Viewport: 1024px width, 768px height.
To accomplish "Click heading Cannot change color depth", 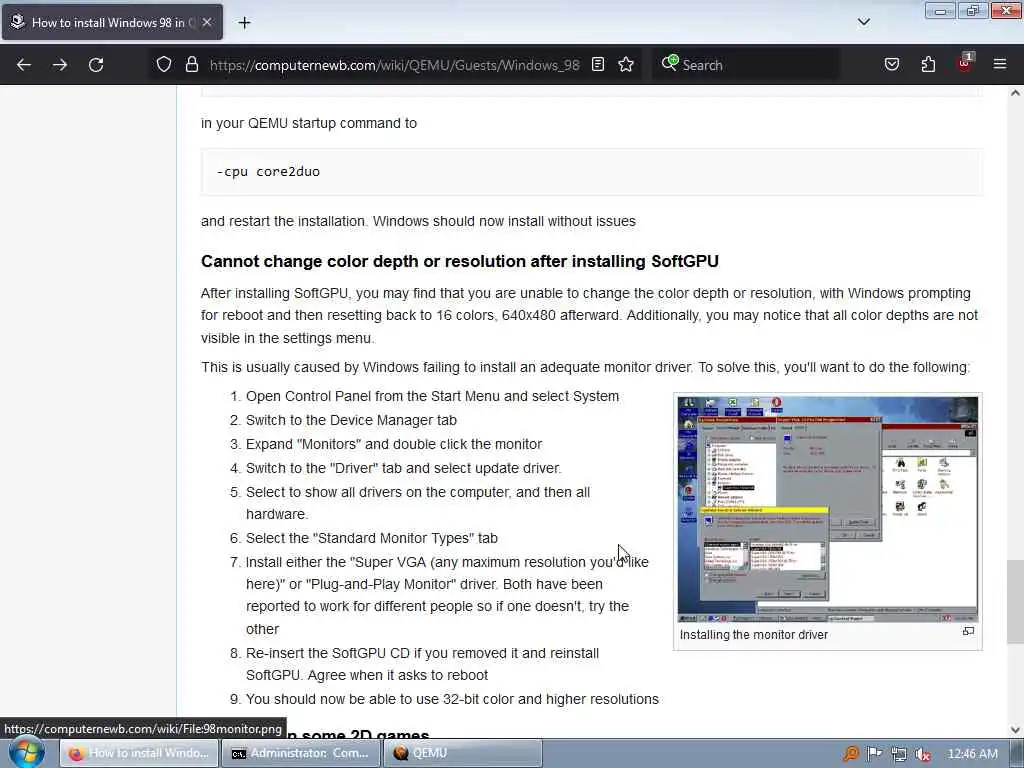I will click(x=460, y=261).
